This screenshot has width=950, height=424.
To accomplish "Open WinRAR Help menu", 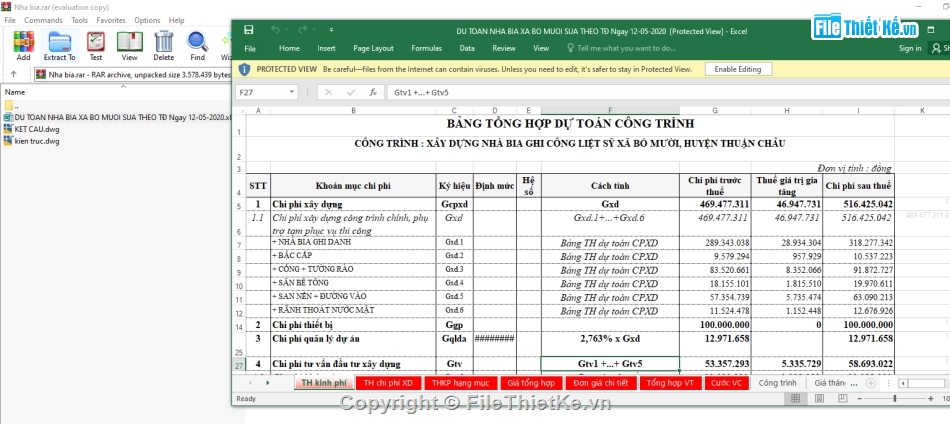I will (176, 20).
